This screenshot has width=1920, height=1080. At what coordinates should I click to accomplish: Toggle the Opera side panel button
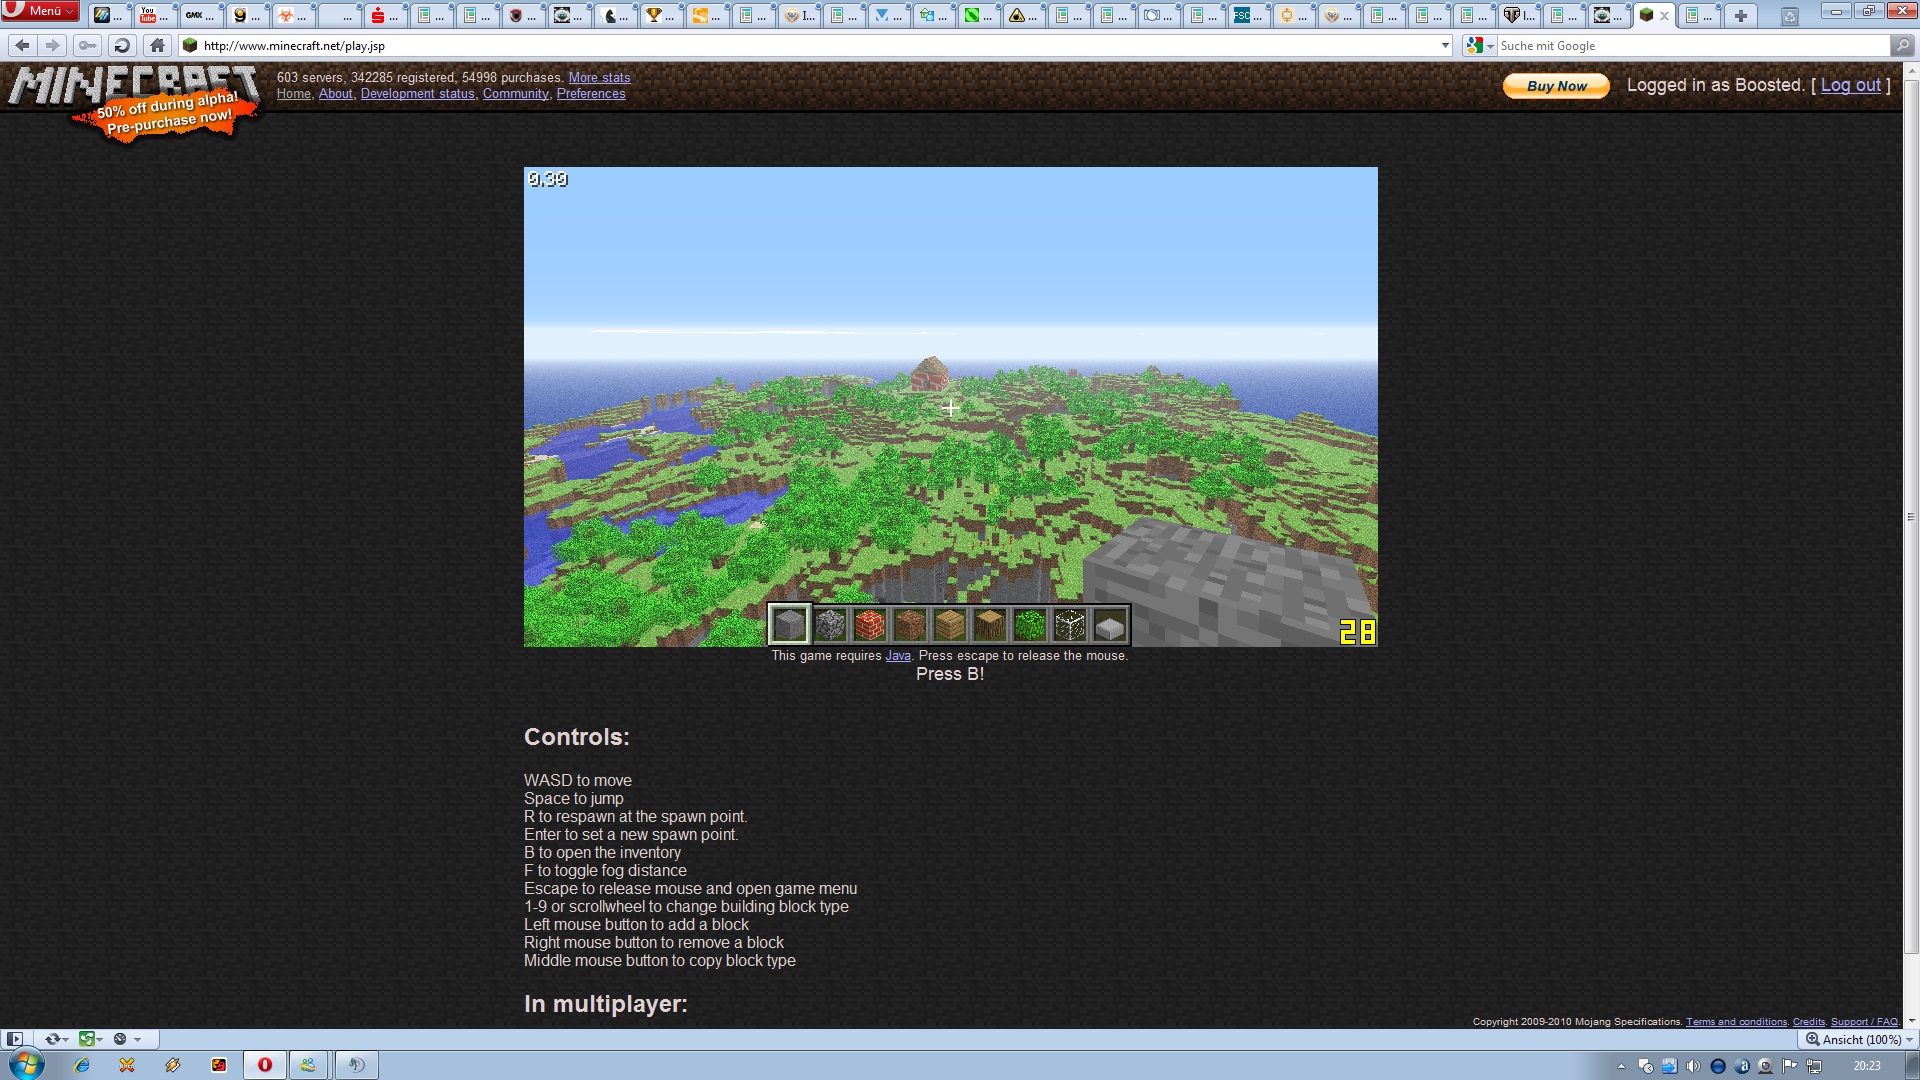[14, 1039]
